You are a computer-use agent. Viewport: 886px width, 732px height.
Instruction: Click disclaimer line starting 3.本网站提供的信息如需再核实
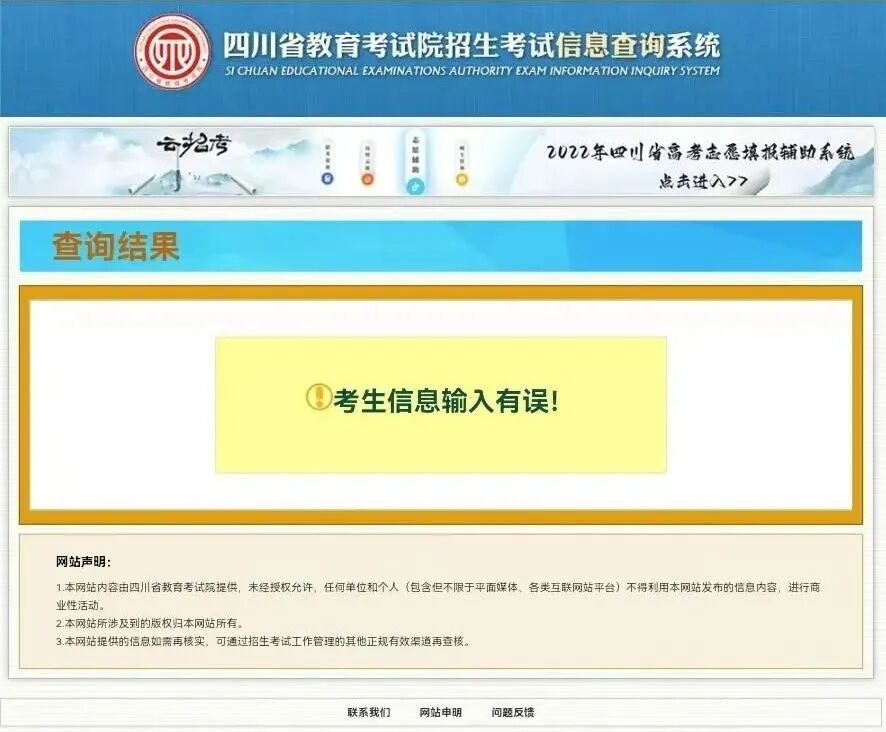point(263,642)
